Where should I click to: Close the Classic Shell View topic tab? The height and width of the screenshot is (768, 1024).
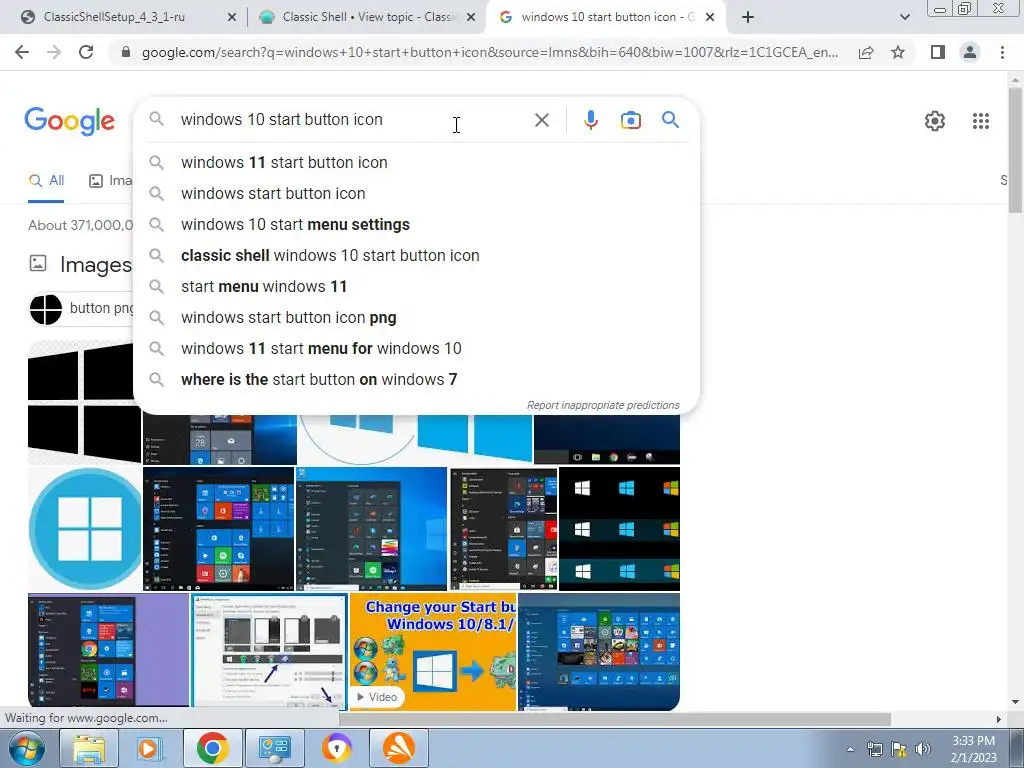(x=471, y=18)
